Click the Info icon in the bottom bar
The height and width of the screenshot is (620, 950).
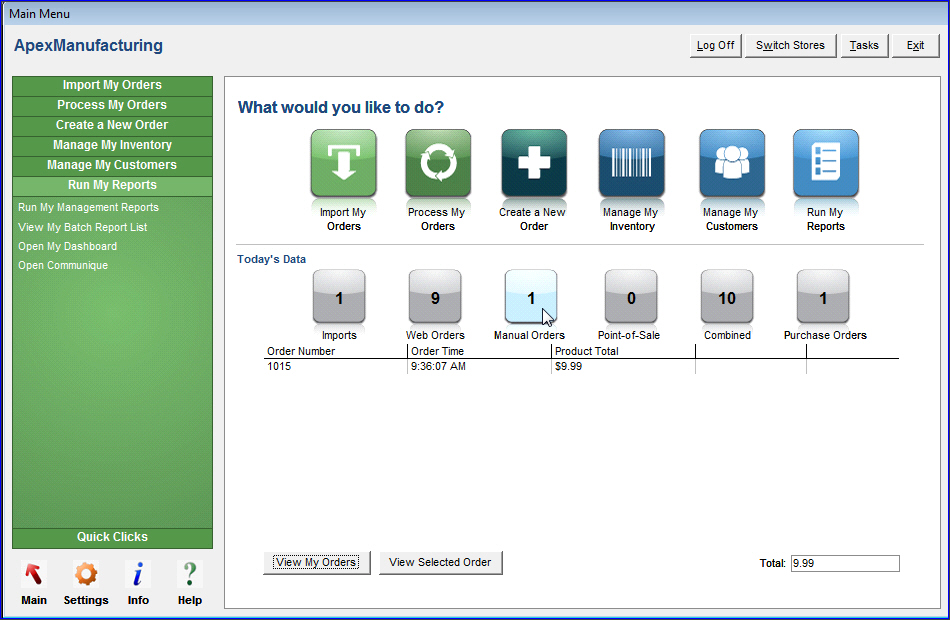pyautogui.click(x=138, y=575)
